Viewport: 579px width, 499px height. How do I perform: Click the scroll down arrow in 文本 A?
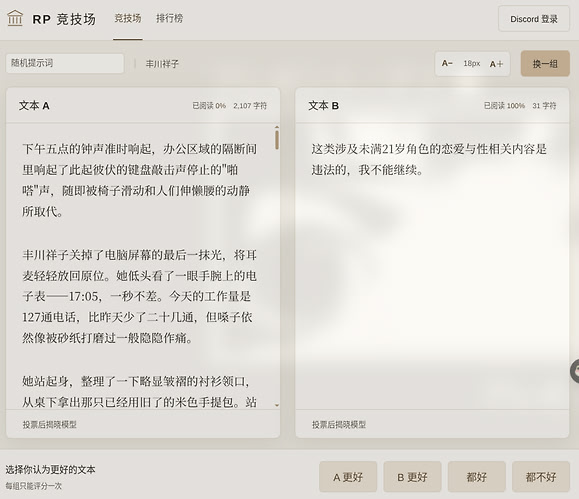(277, 405)
